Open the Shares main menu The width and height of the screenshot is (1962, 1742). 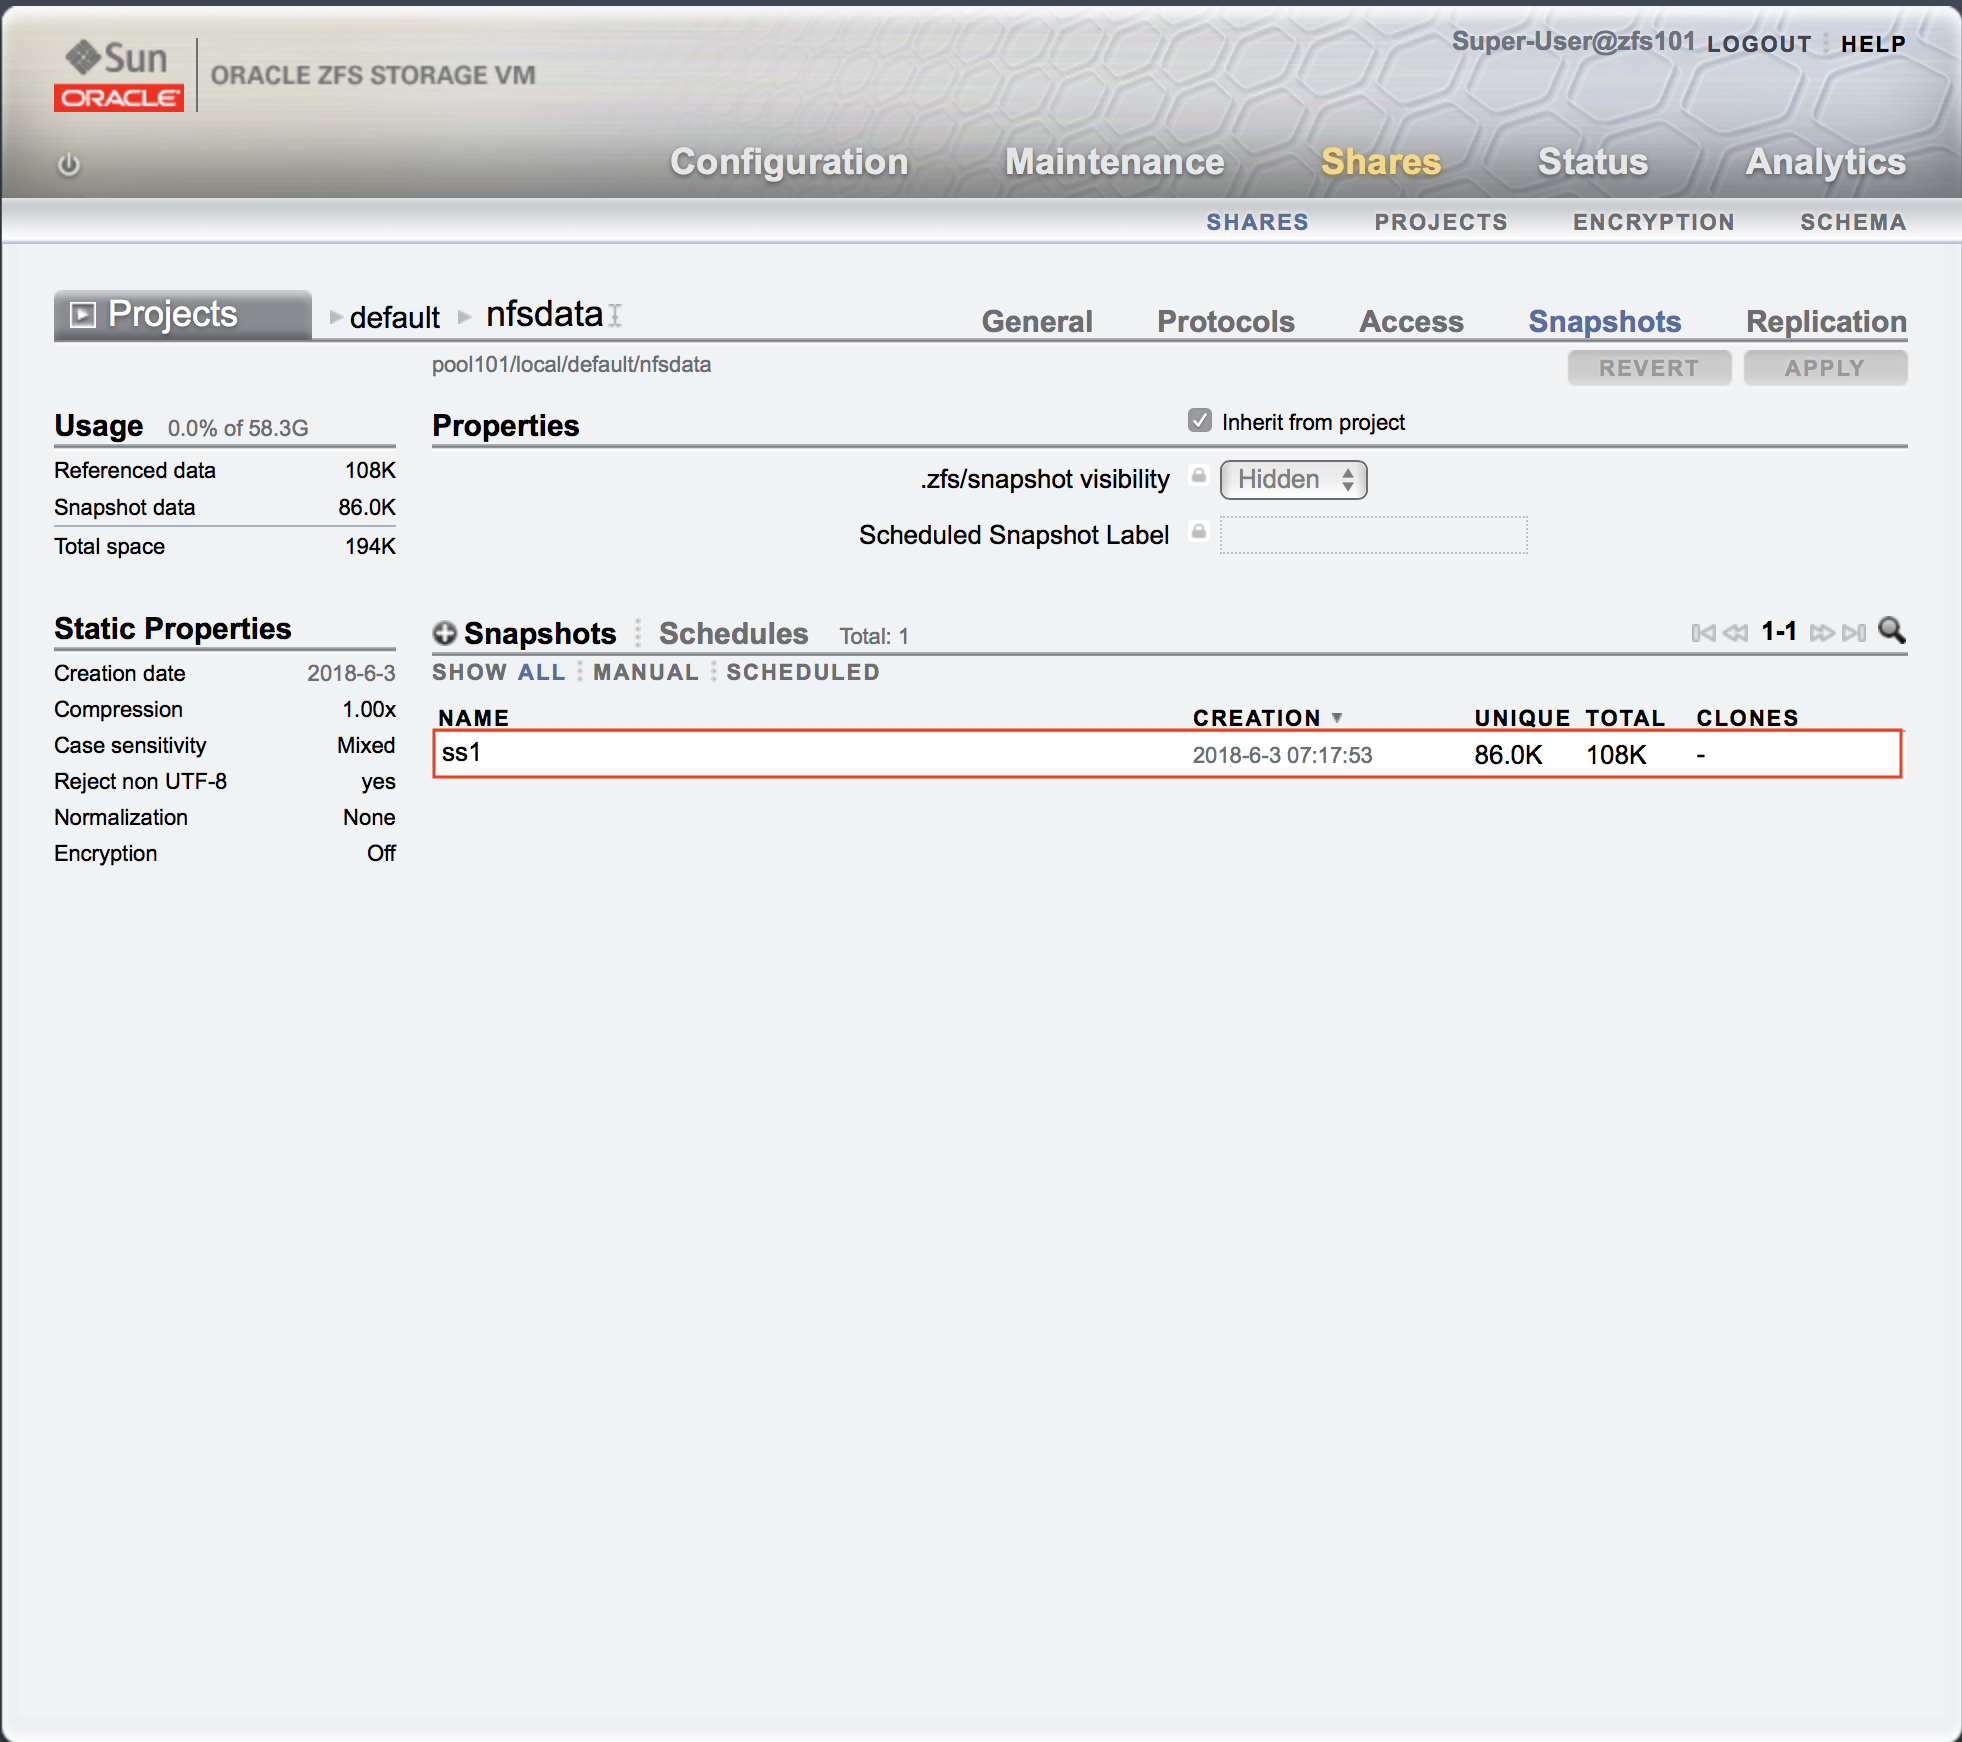pyautogui.click(x=1381, y=162)
